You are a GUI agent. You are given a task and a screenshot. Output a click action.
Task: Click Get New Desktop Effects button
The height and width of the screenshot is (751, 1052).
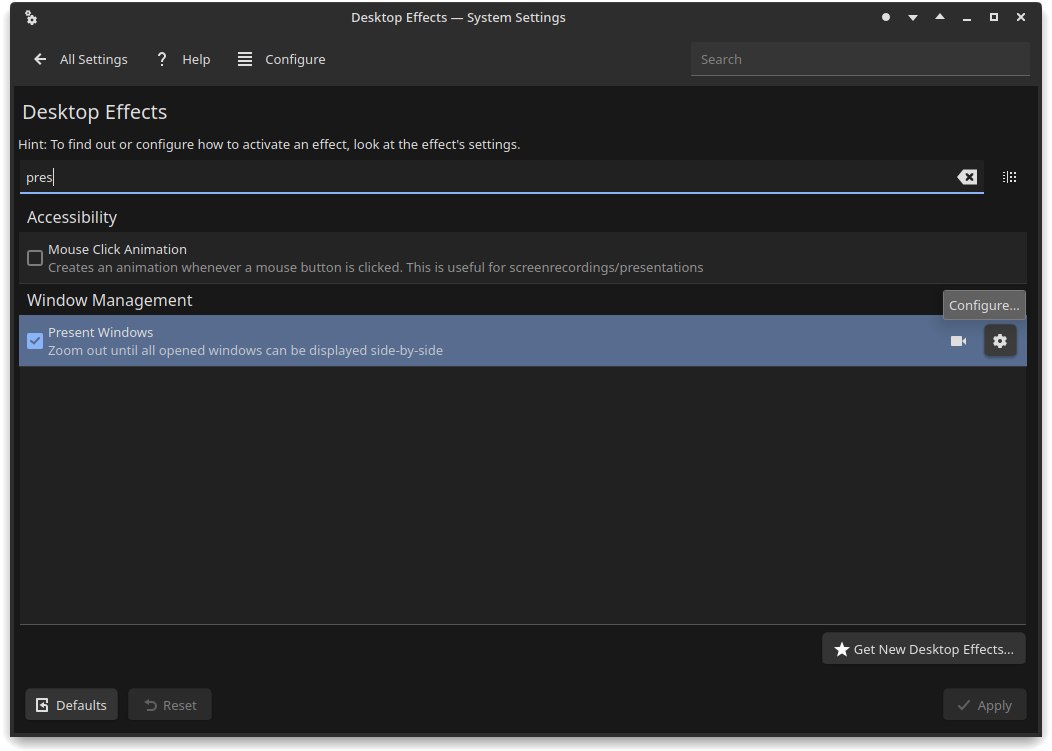924,649
